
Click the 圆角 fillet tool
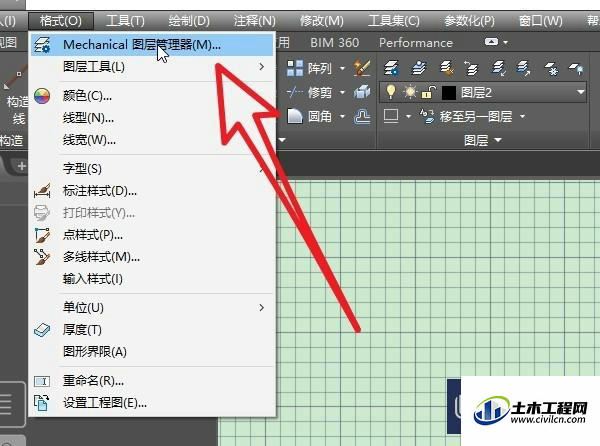pos(310,116)
